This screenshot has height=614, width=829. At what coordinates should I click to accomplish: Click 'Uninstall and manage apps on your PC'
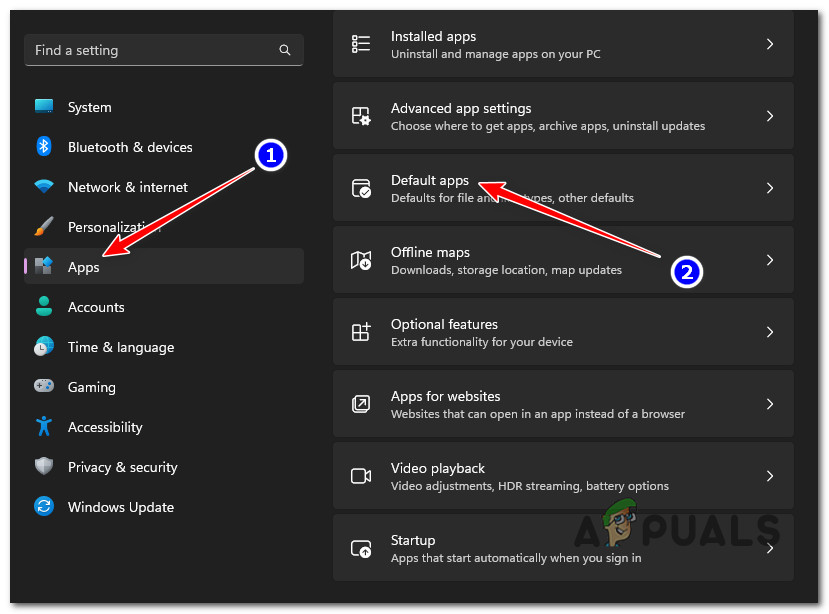click(x=495, y=54)
